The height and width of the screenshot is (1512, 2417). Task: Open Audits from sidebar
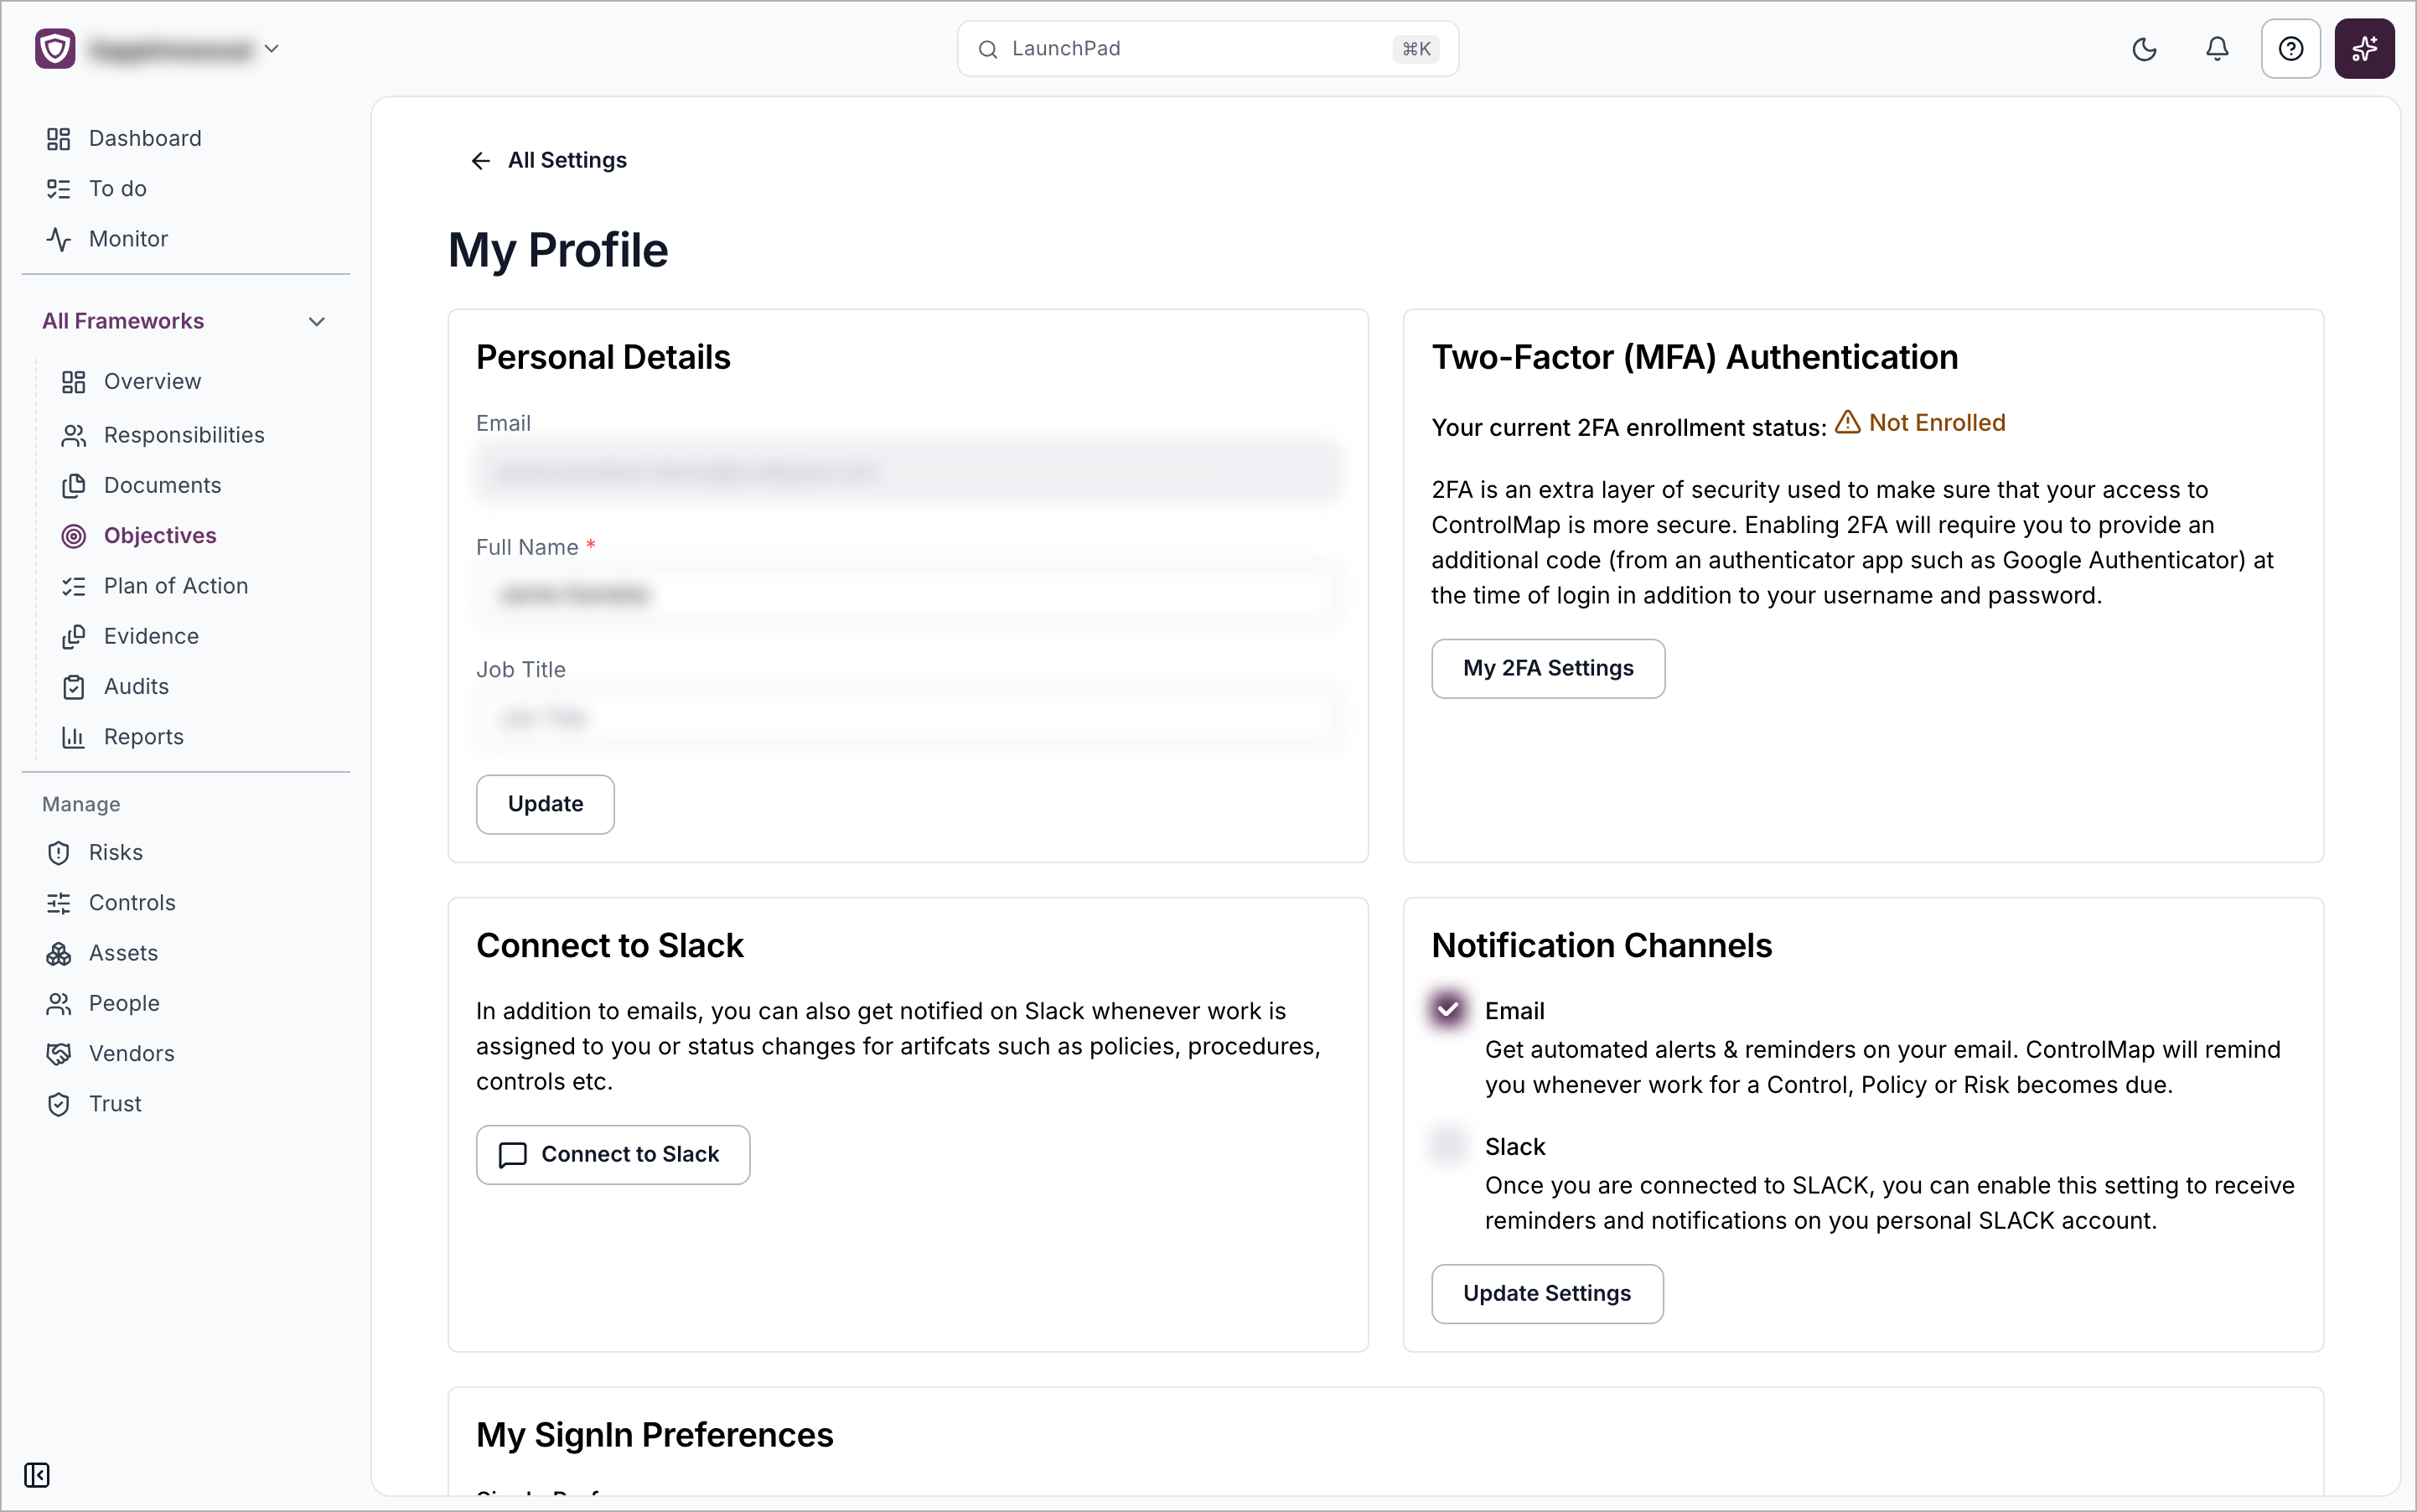(136, 687)
